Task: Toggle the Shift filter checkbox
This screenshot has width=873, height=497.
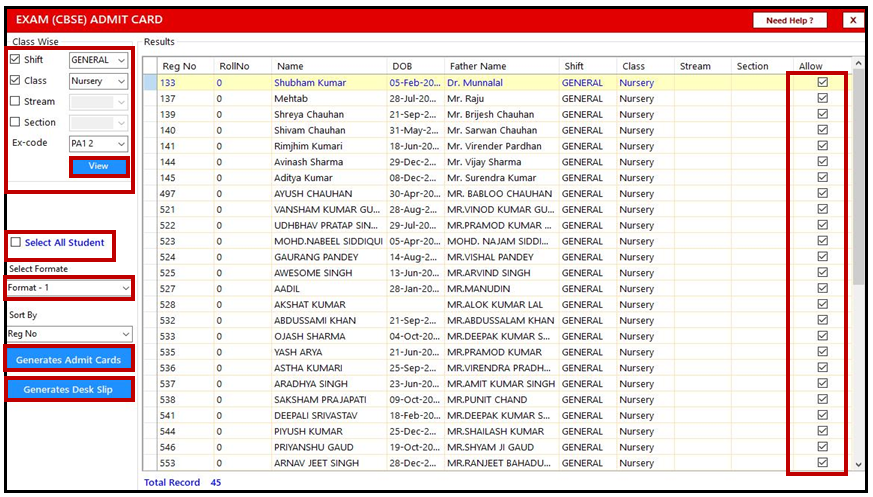Action: tap(15, 59)
